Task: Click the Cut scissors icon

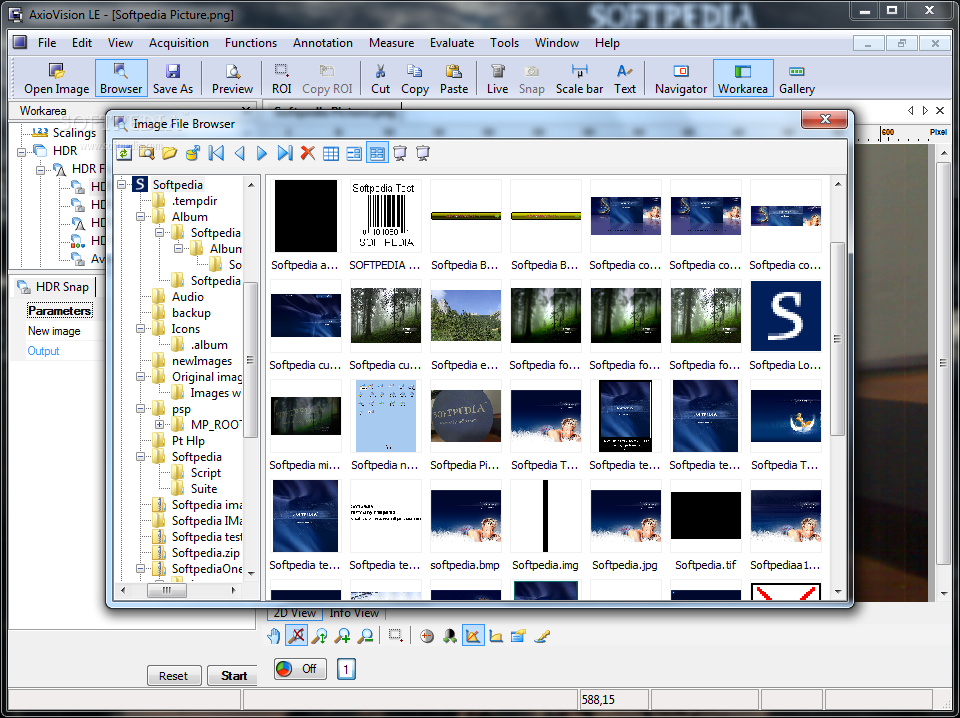Action: point(380,78)
